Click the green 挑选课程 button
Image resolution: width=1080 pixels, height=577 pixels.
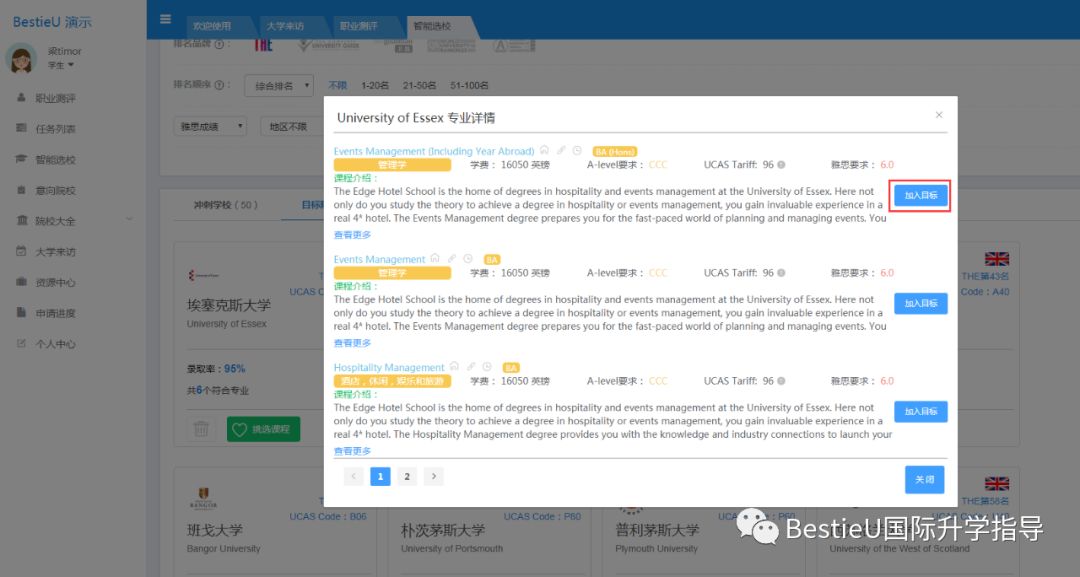click(263, 429)
